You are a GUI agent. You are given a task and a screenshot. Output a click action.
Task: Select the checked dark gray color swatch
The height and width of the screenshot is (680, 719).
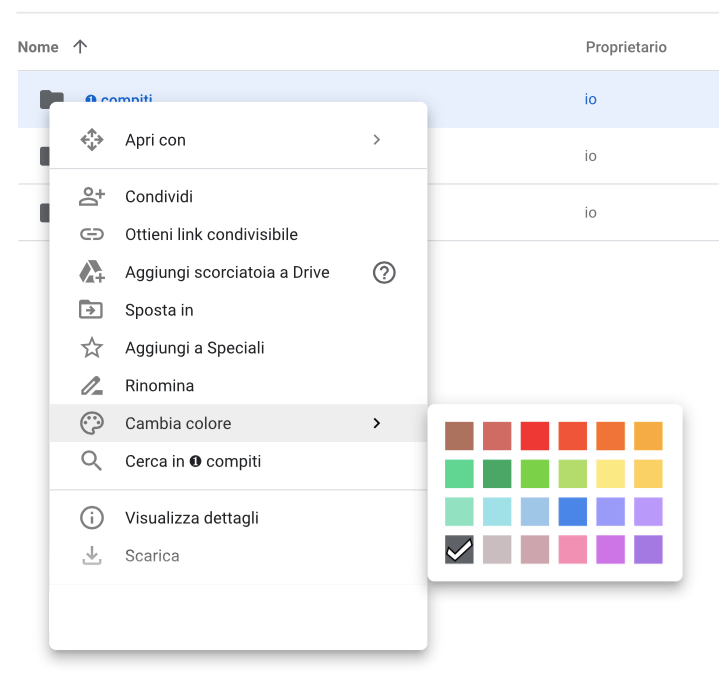459,549
